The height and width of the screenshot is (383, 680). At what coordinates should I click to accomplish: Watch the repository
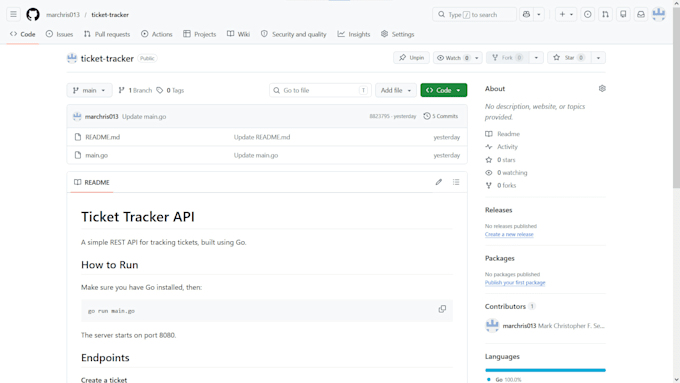(x=453, y=58)
